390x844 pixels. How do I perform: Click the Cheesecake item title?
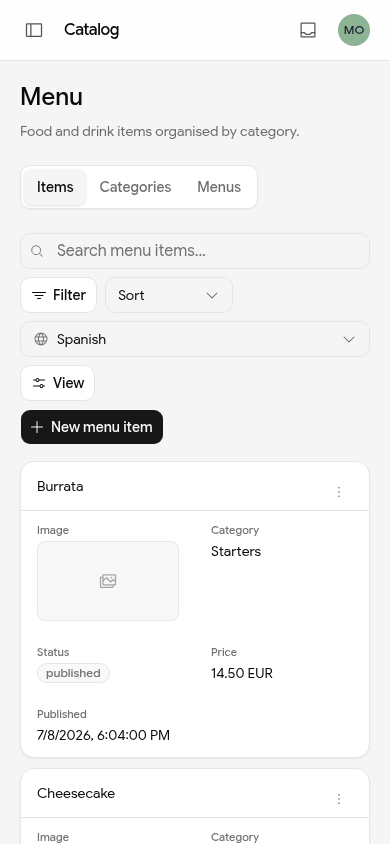(x=76, y=793)
